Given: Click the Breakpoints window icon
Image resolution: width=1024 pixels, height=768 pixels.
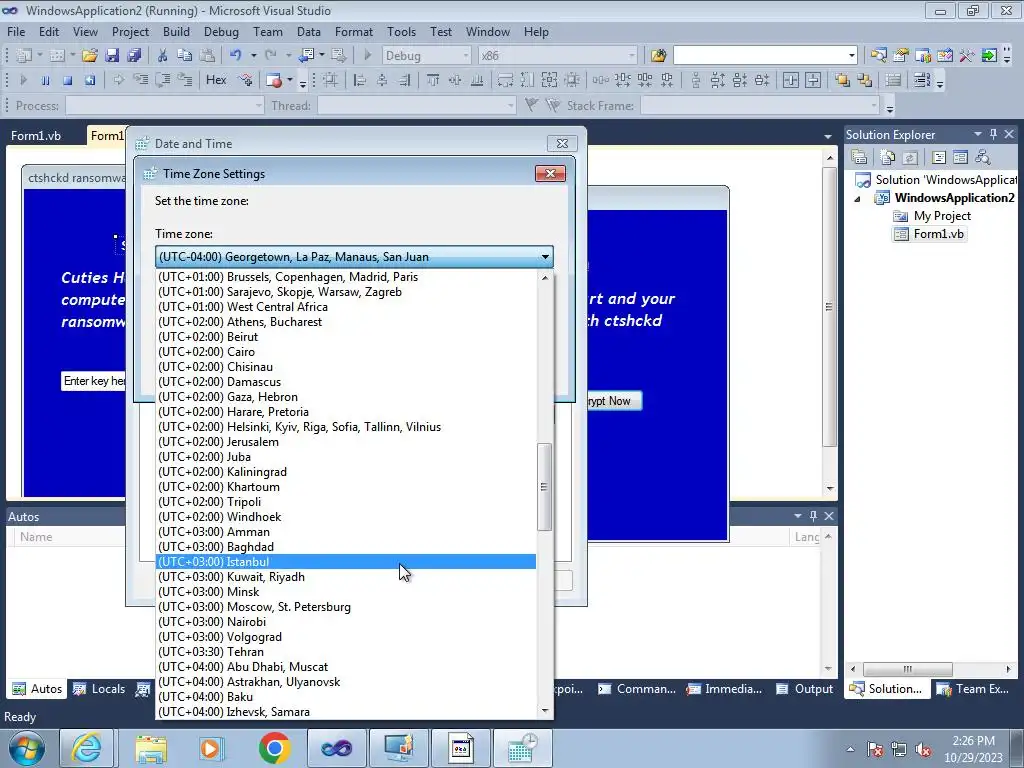Looking at the screenshot, I should [x=274, y=80].
